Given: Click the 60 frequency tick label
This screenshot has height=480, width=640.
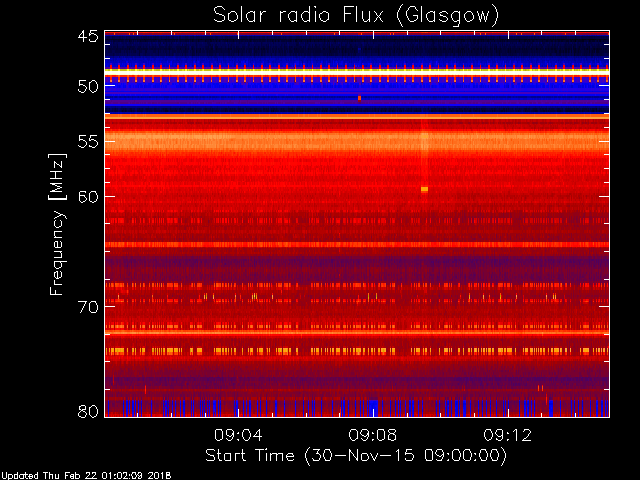Looking at the screenshot, I should (x=88, y=197).
